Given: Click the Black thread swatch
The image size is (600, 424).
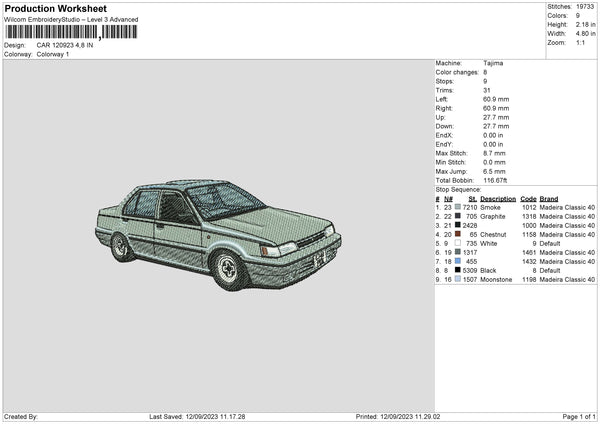Looking at the screenshot, I should [x=458, y=270].
